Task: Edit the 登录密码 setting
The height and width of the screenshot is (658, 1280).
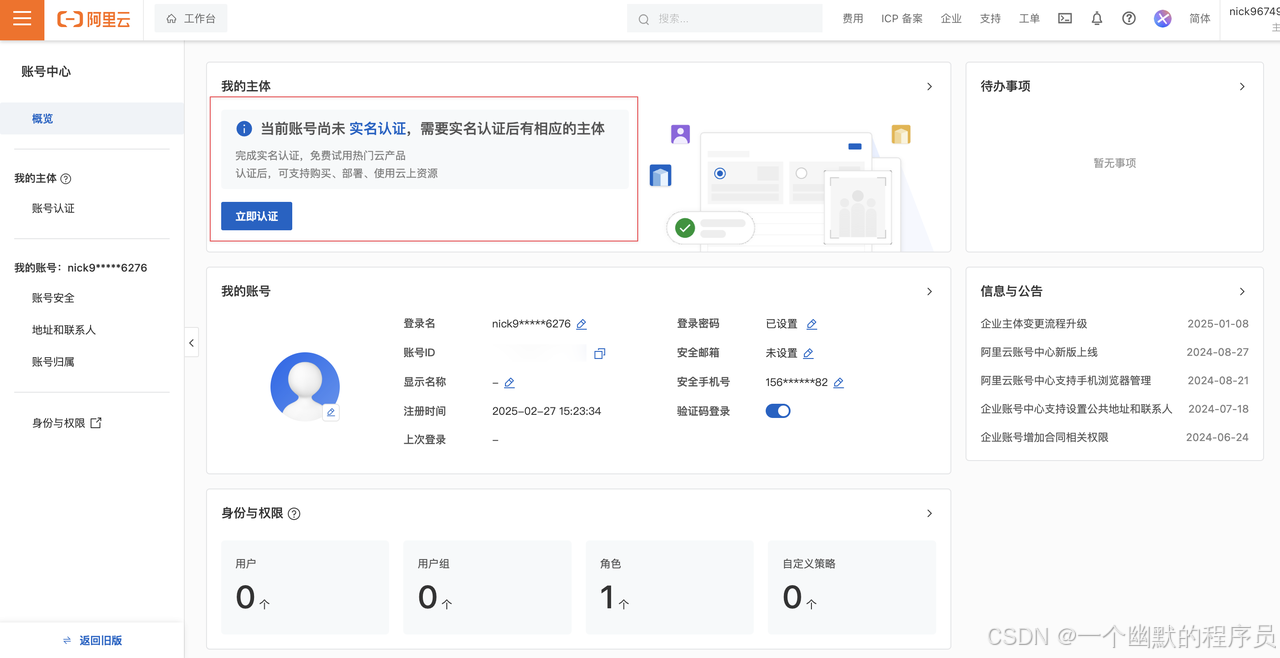Action: 812,324
